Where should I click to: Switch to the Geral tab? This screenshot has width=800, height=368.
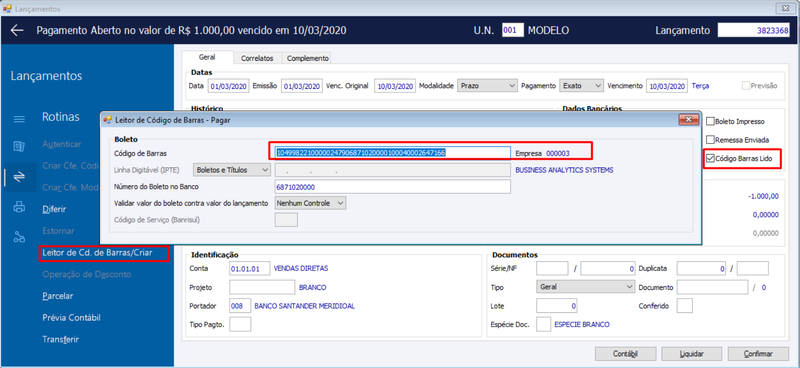[207, 58]
